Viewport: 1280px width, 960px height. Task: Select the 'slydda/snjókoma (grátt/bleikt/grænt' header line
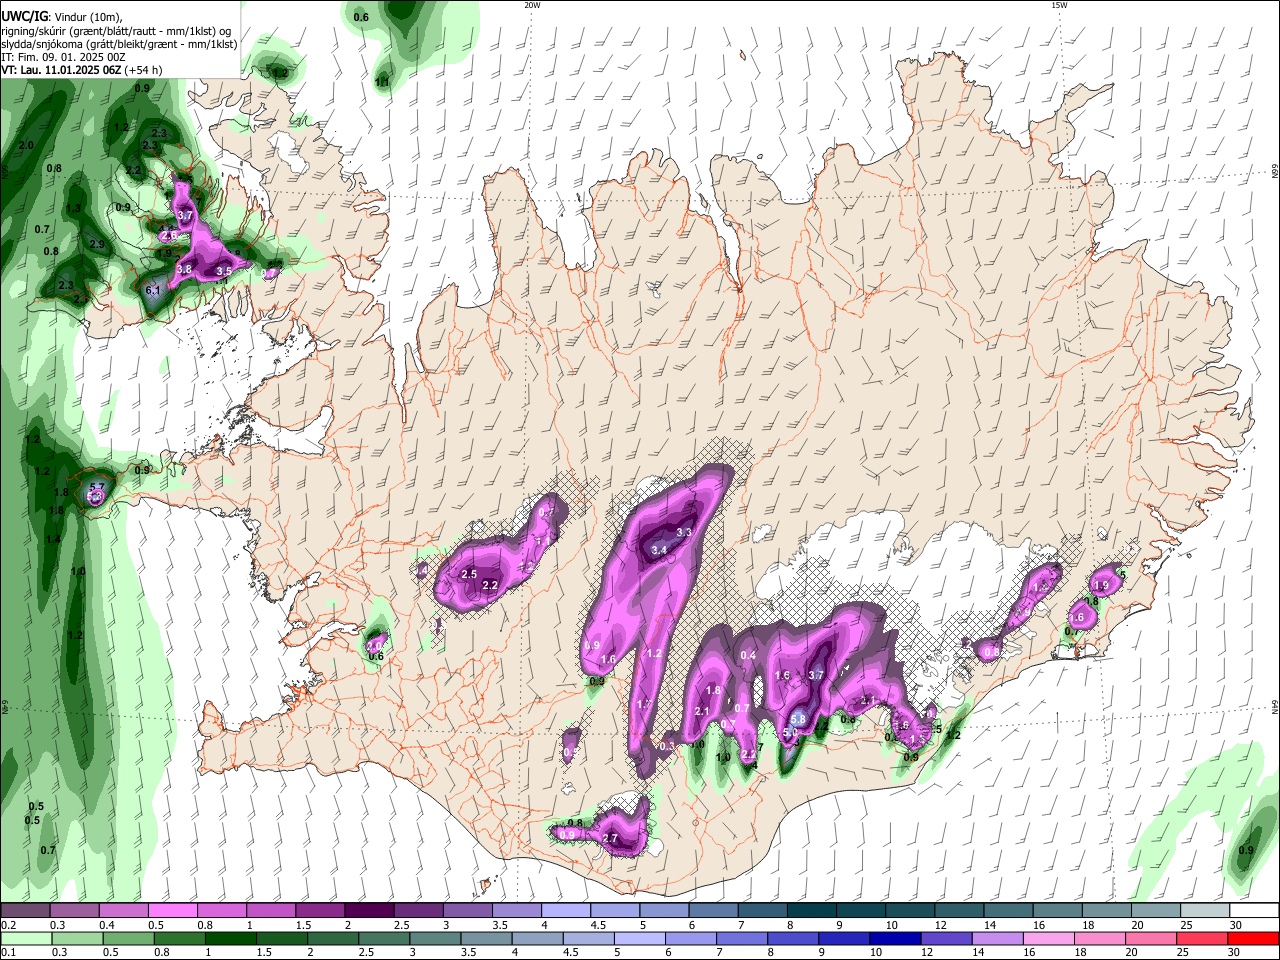pos(119,44)
